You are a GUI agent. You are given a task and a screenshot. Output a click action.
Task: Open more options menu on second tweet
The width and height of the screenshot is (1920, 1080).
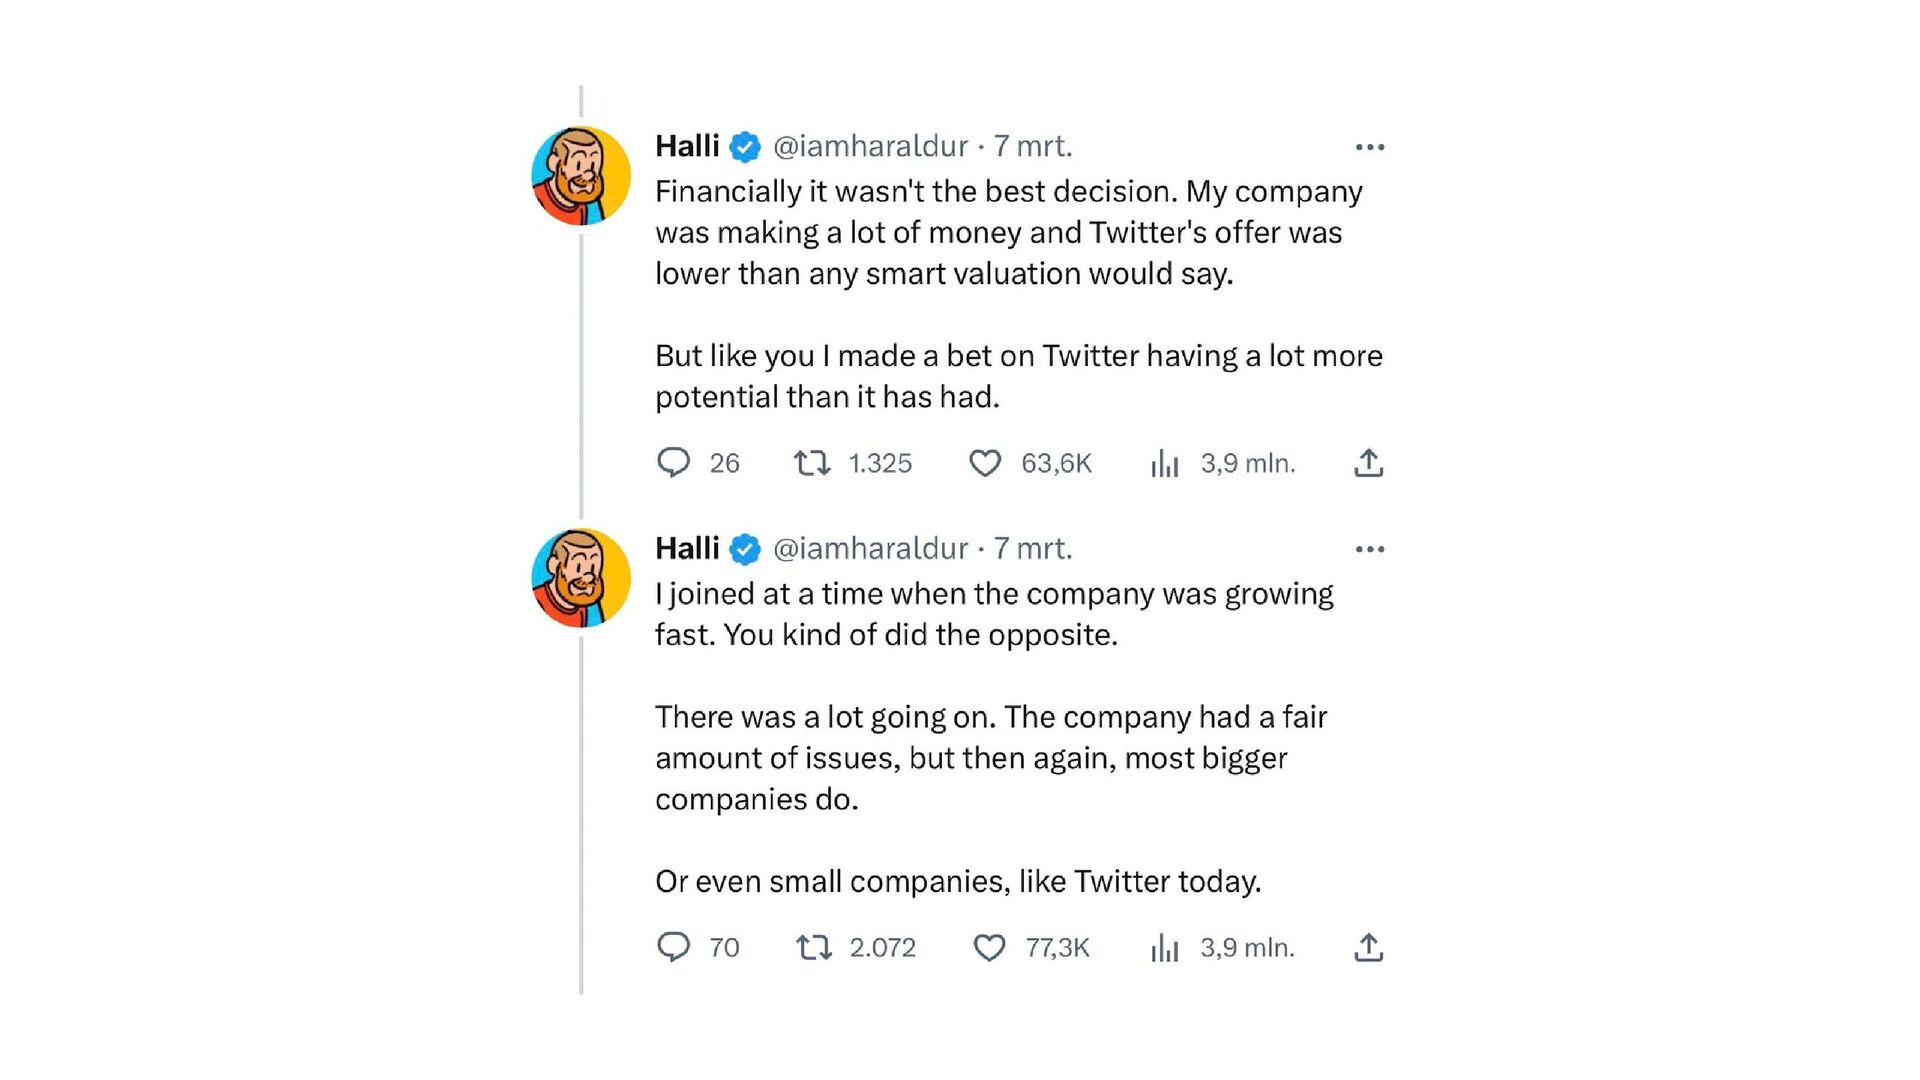pyautogui.click(x=1369, y=549)
